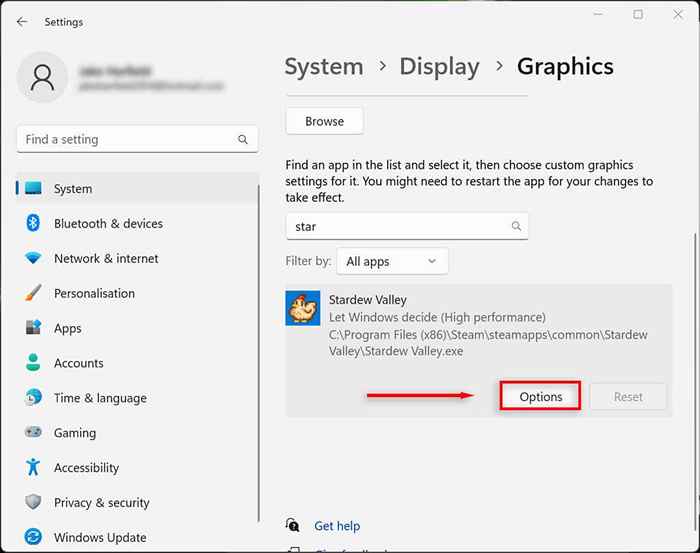Click the back arrow in Settings
This screenshot has height=553, width=700.
22,21
